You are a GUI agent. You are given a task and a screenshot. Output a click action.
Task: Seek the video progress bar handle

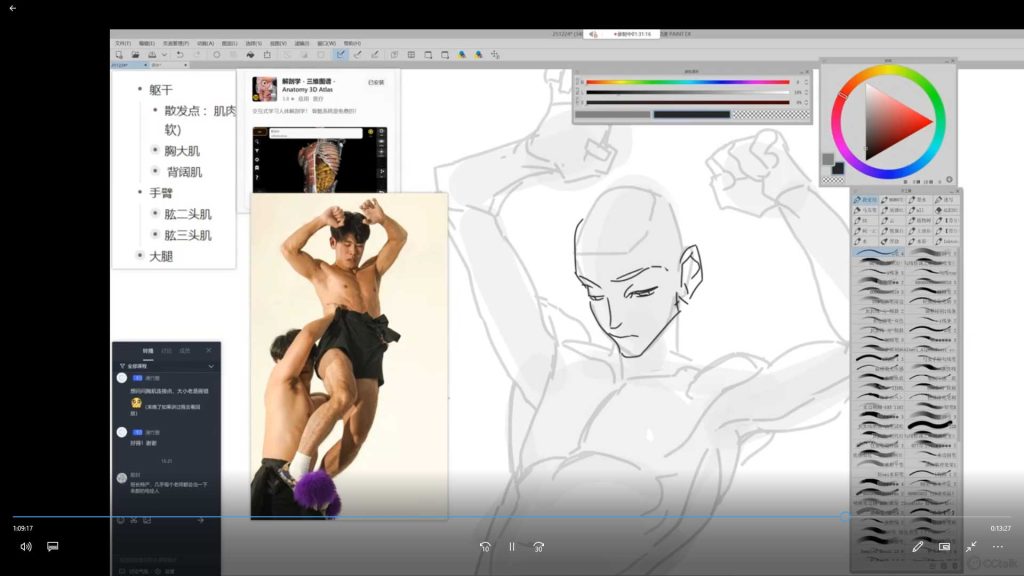(x=845, y=517)
